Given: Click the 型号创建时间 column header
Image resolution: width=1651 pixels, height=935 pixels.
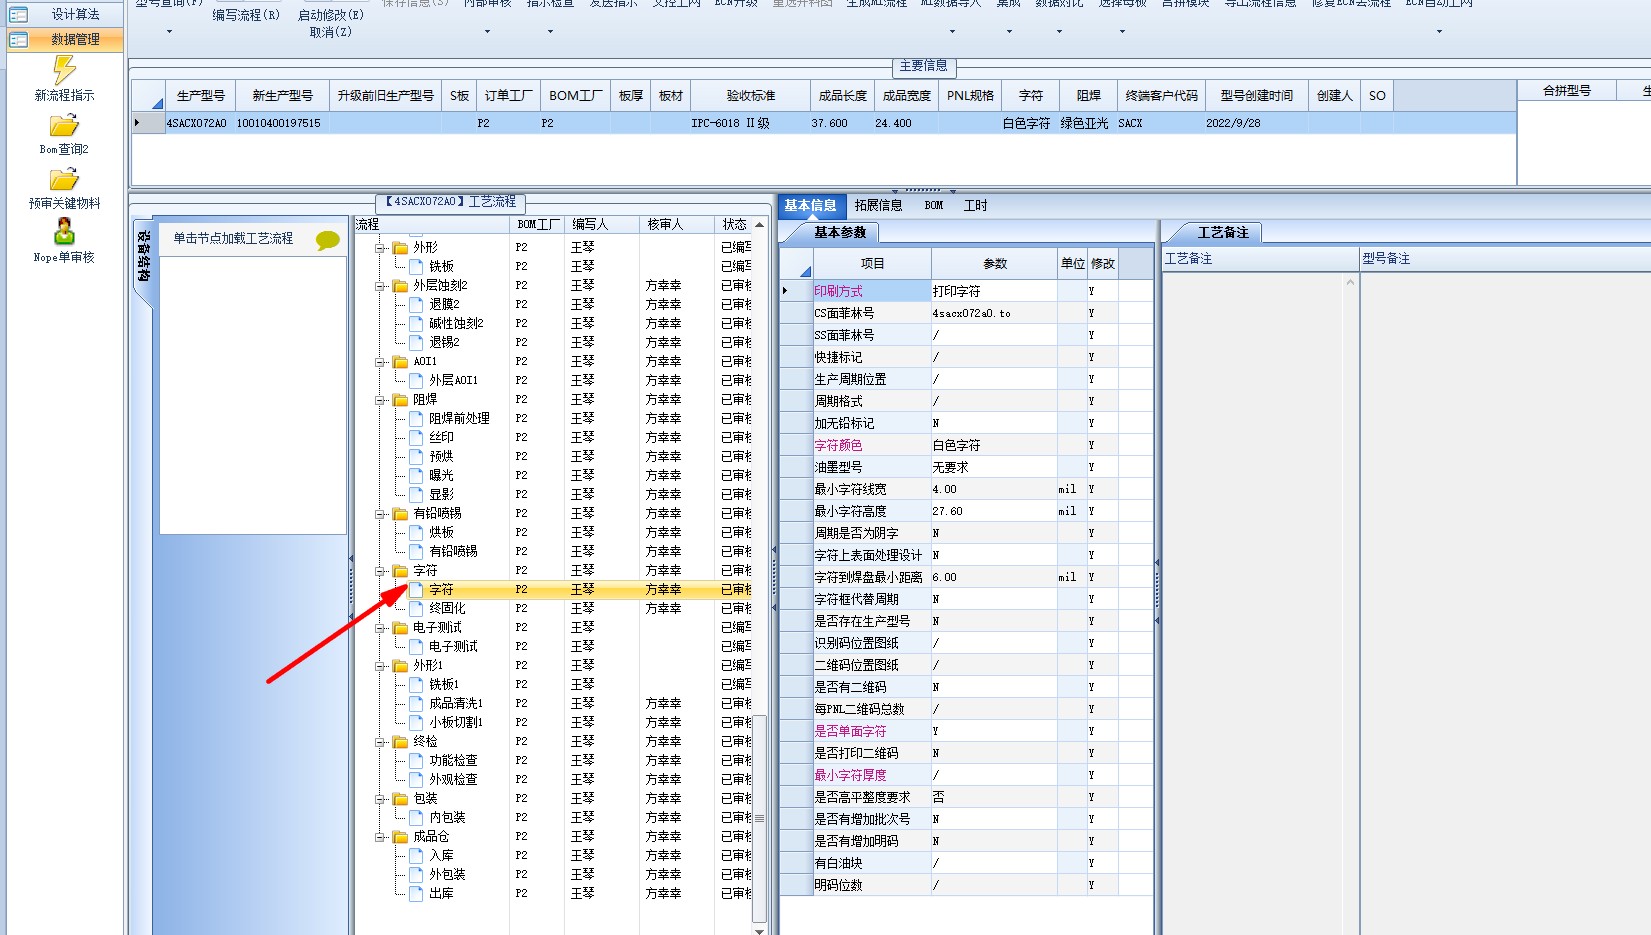Looking at the screenshot, I should coord(1256,95).
